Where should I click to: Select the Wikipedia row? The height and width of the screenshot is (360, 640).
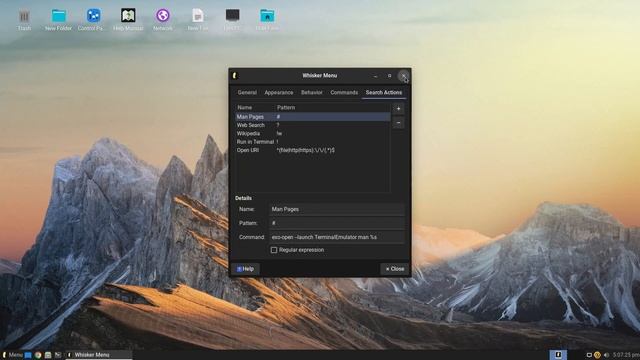coord(313,133)
